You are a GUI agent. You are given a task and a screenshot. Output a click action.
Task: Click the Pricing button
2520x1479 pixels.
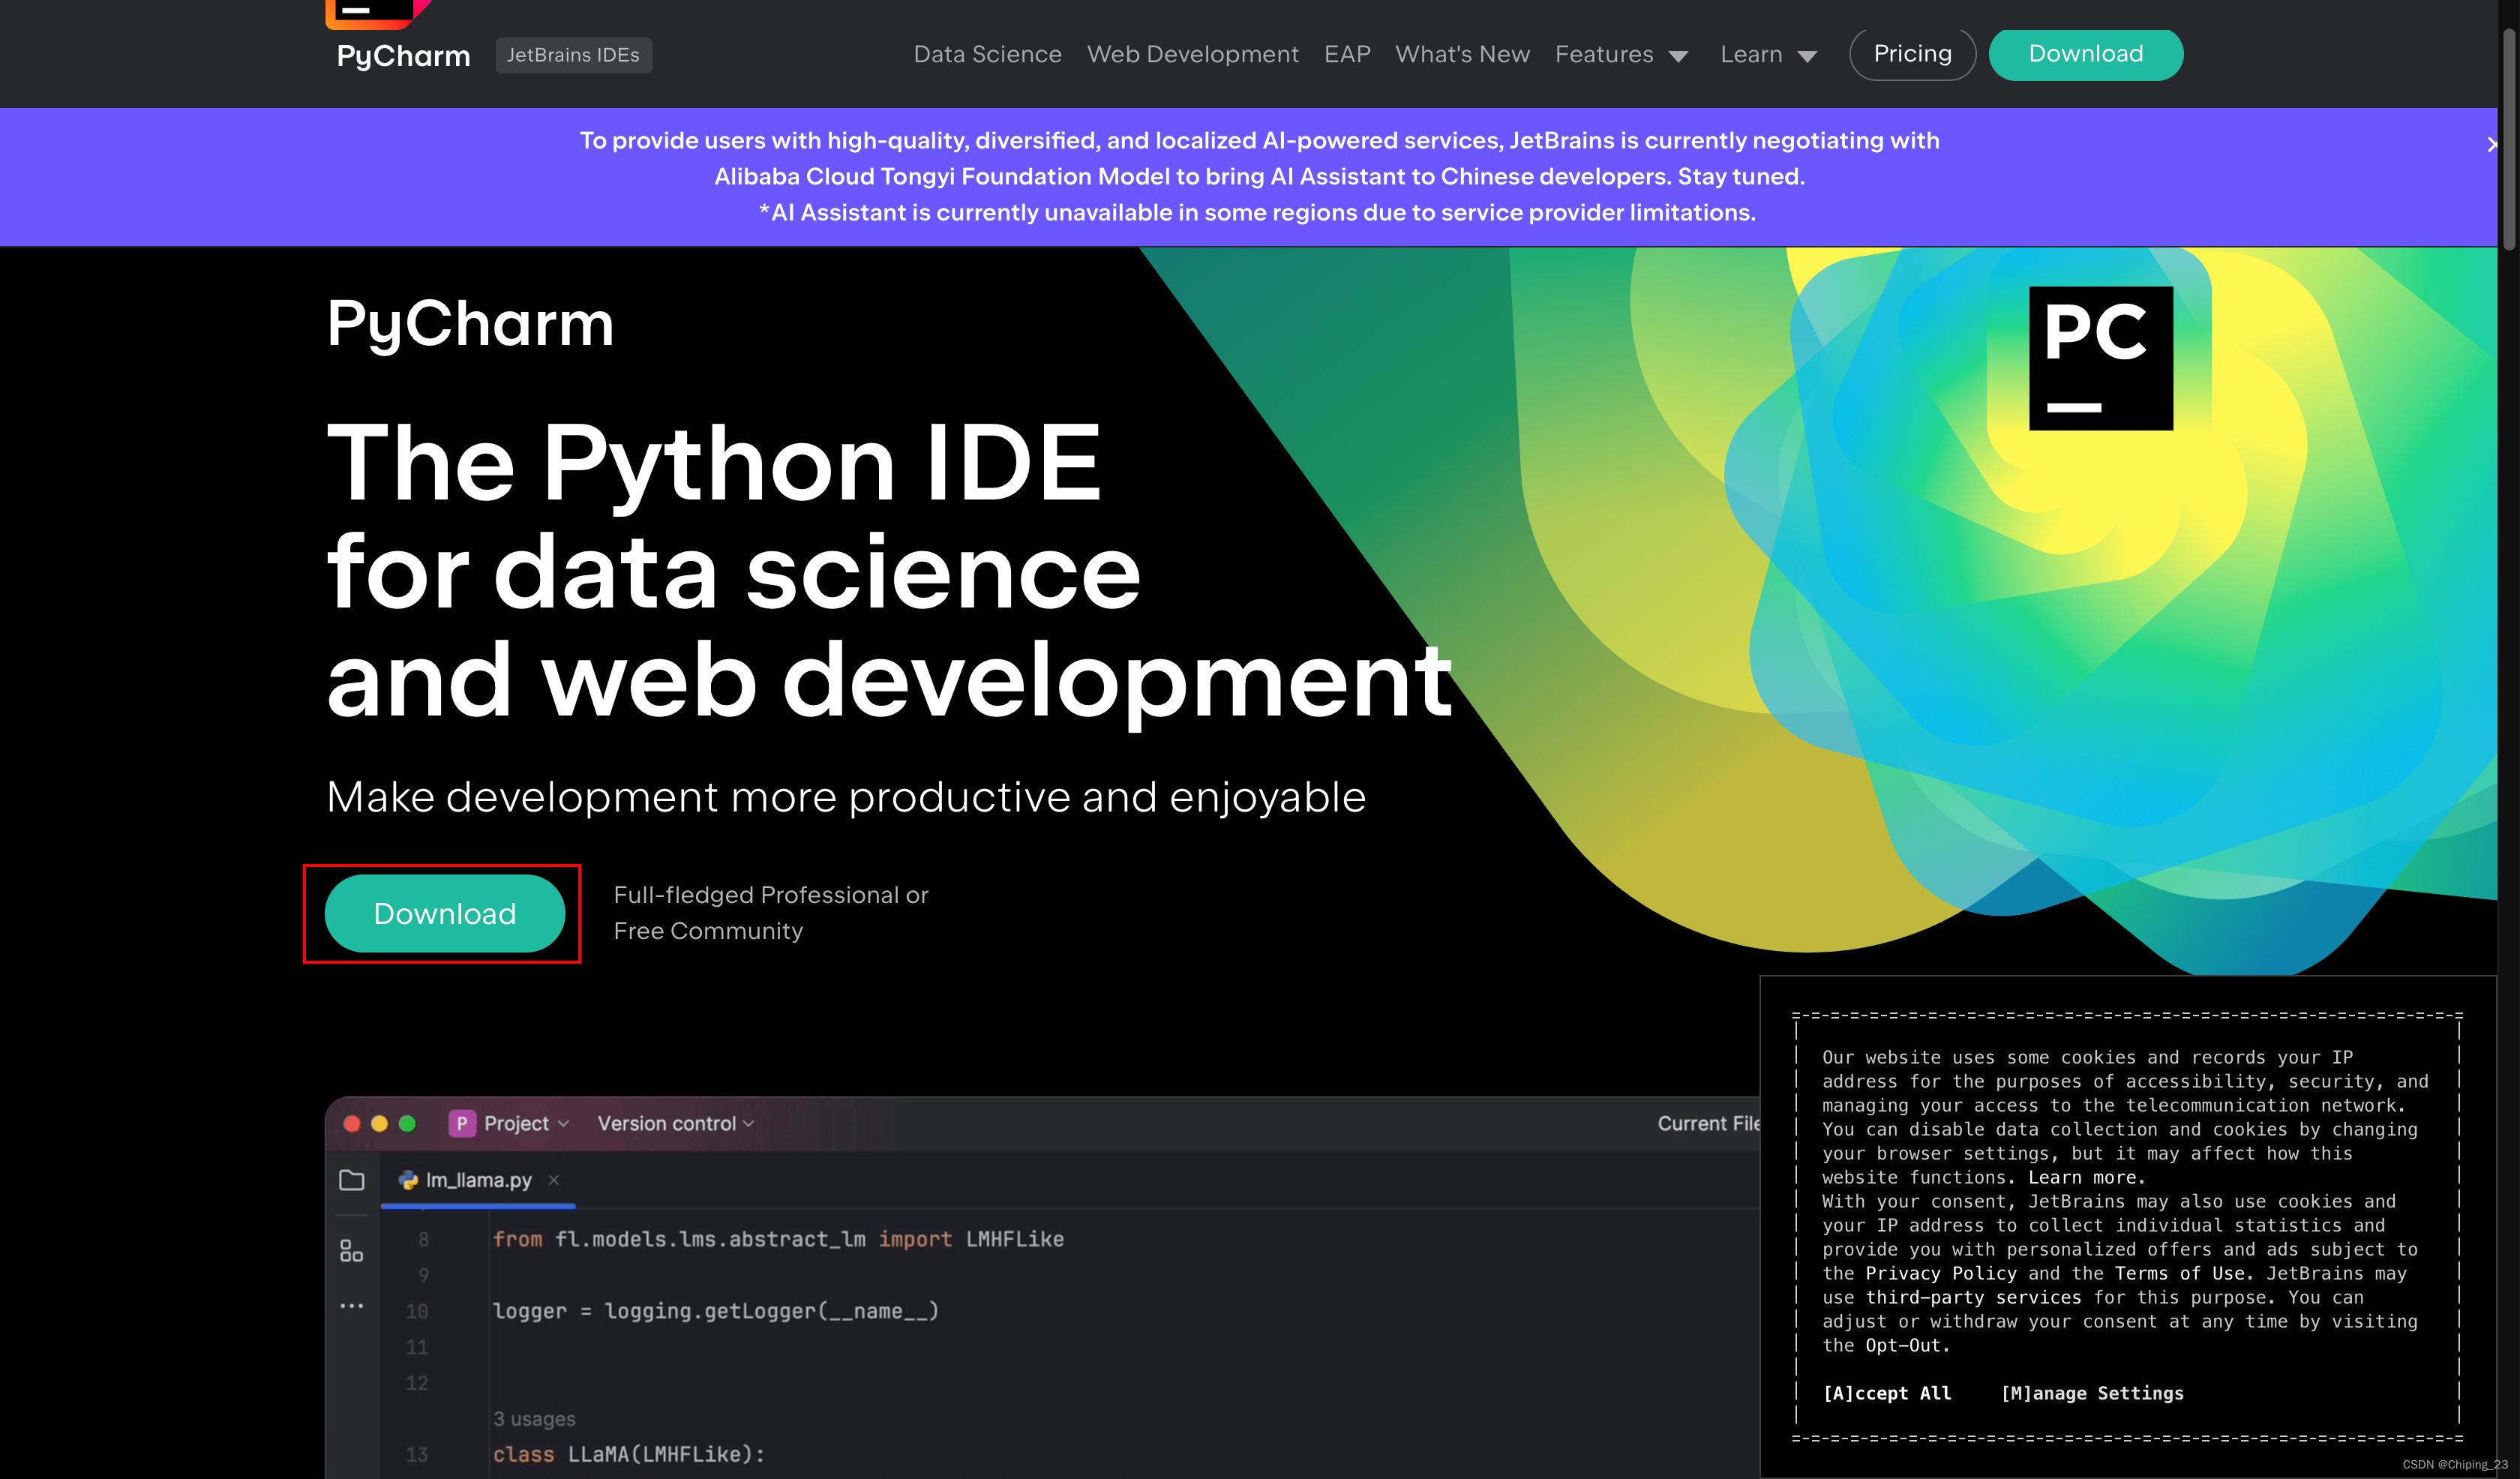[x=1912, y=54]
